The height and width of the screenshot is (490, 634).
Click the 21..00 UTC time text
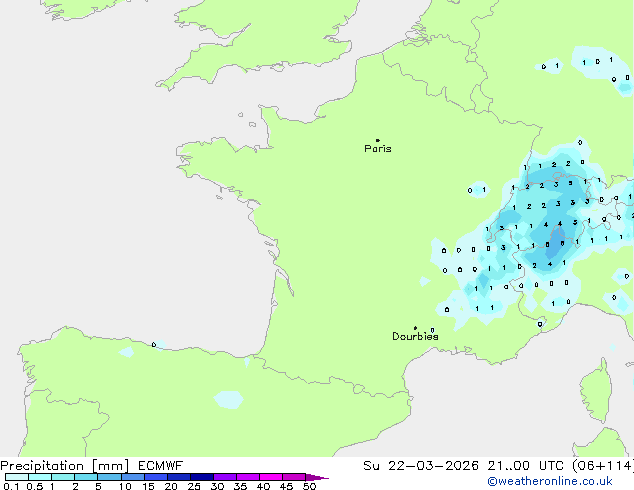click(526, 466)
